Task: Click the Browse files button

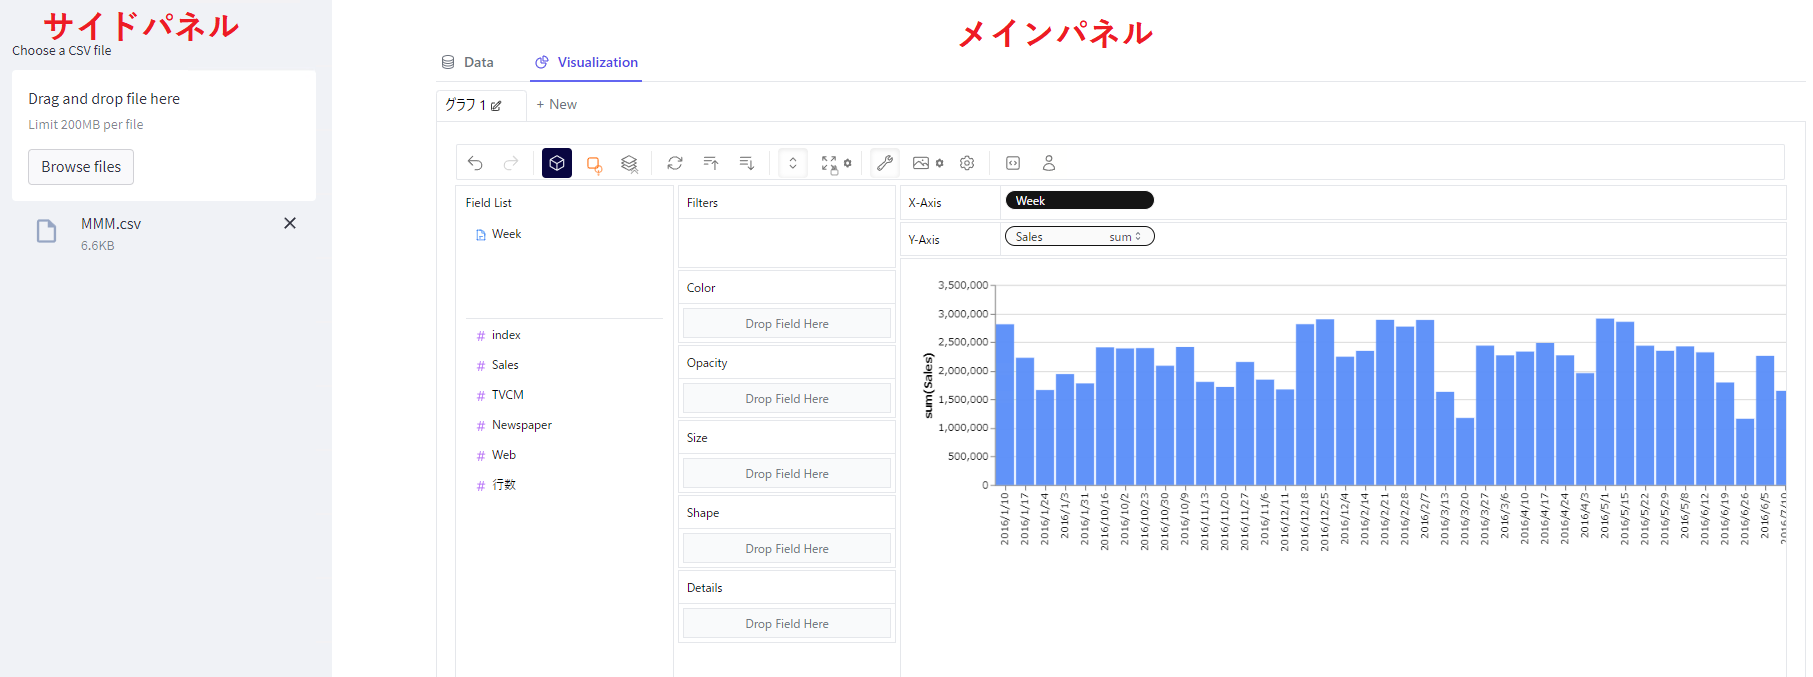Action: 81,167
